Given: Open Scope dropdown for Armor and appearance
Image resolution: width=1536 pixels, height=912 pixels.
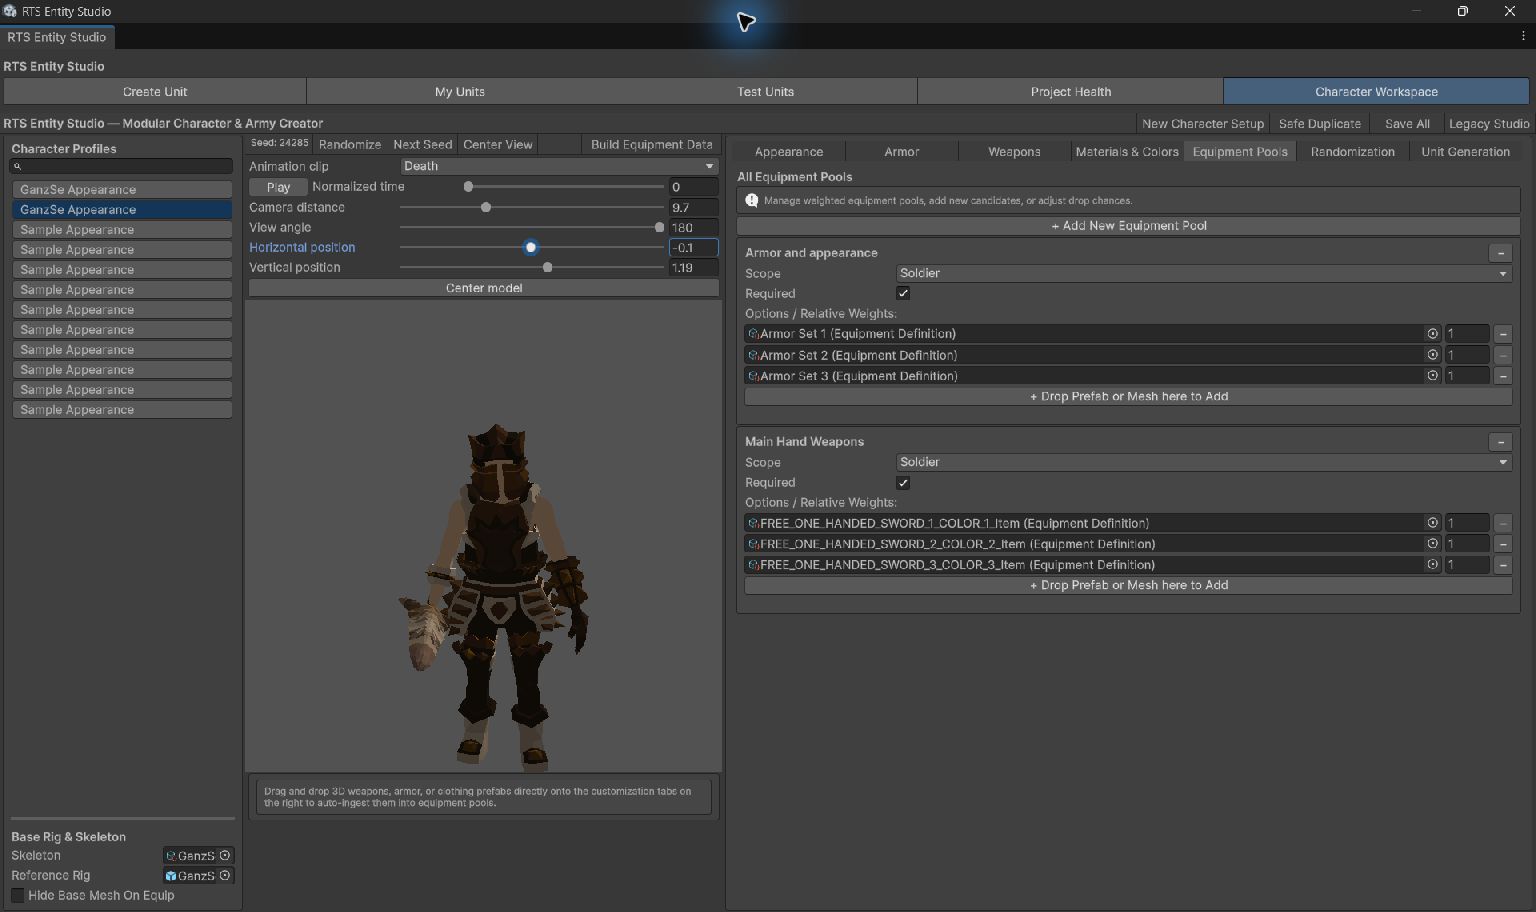Looking at the screenshot, I should coord(1203,274).
